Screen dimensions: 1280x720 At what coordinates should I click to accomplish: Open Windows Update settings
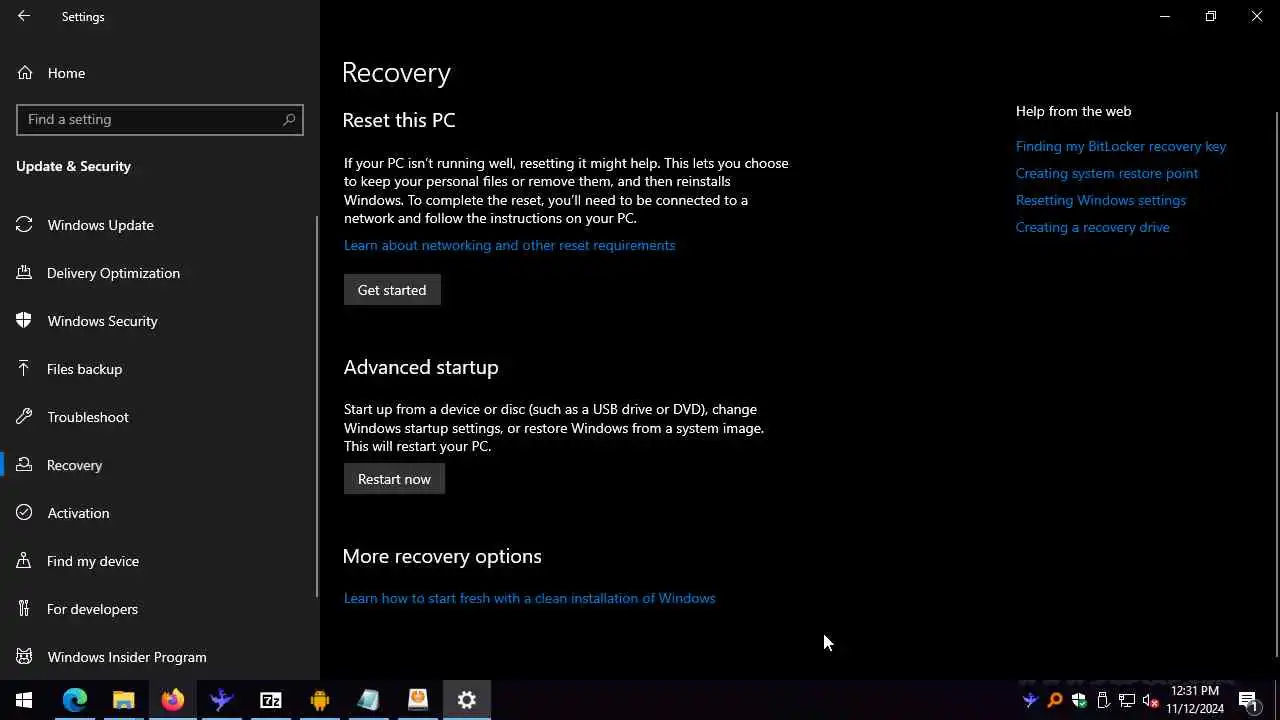point(158,225)
